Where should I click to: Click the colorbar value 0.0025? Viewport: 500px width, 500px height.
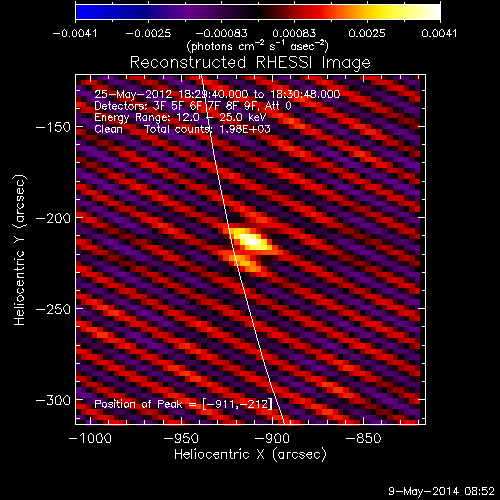pyautogui.click(x=367, y=33)
